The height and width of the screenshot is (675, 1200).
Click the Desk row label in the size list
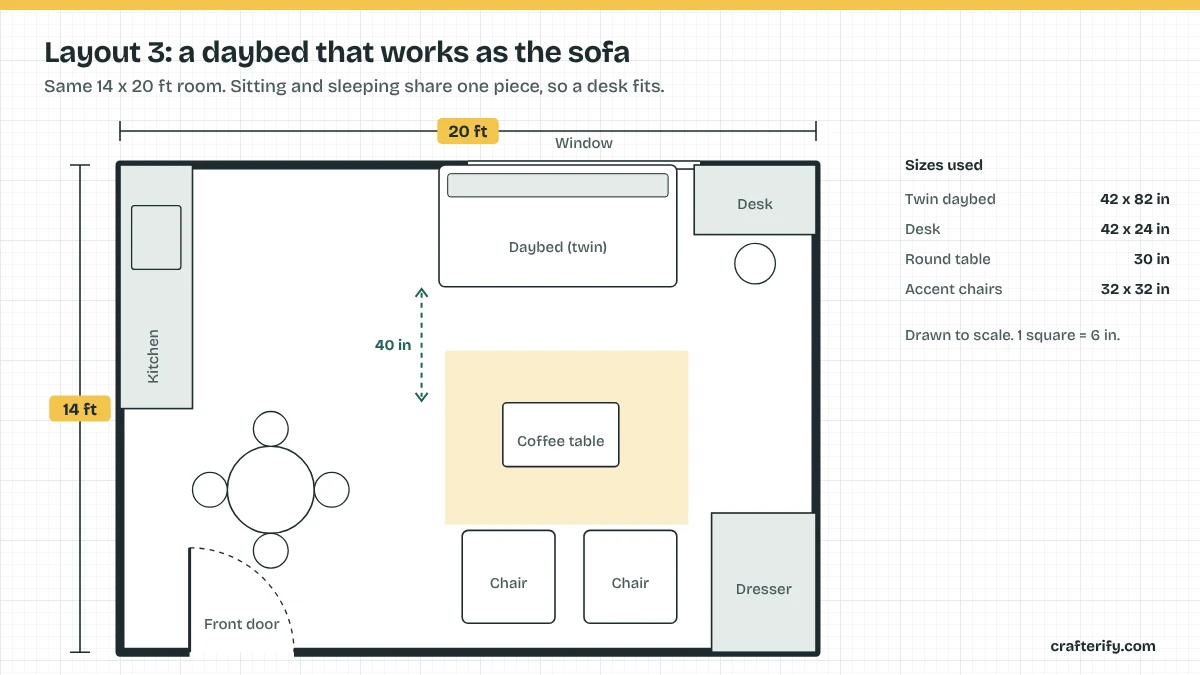(x=923, y=229)
